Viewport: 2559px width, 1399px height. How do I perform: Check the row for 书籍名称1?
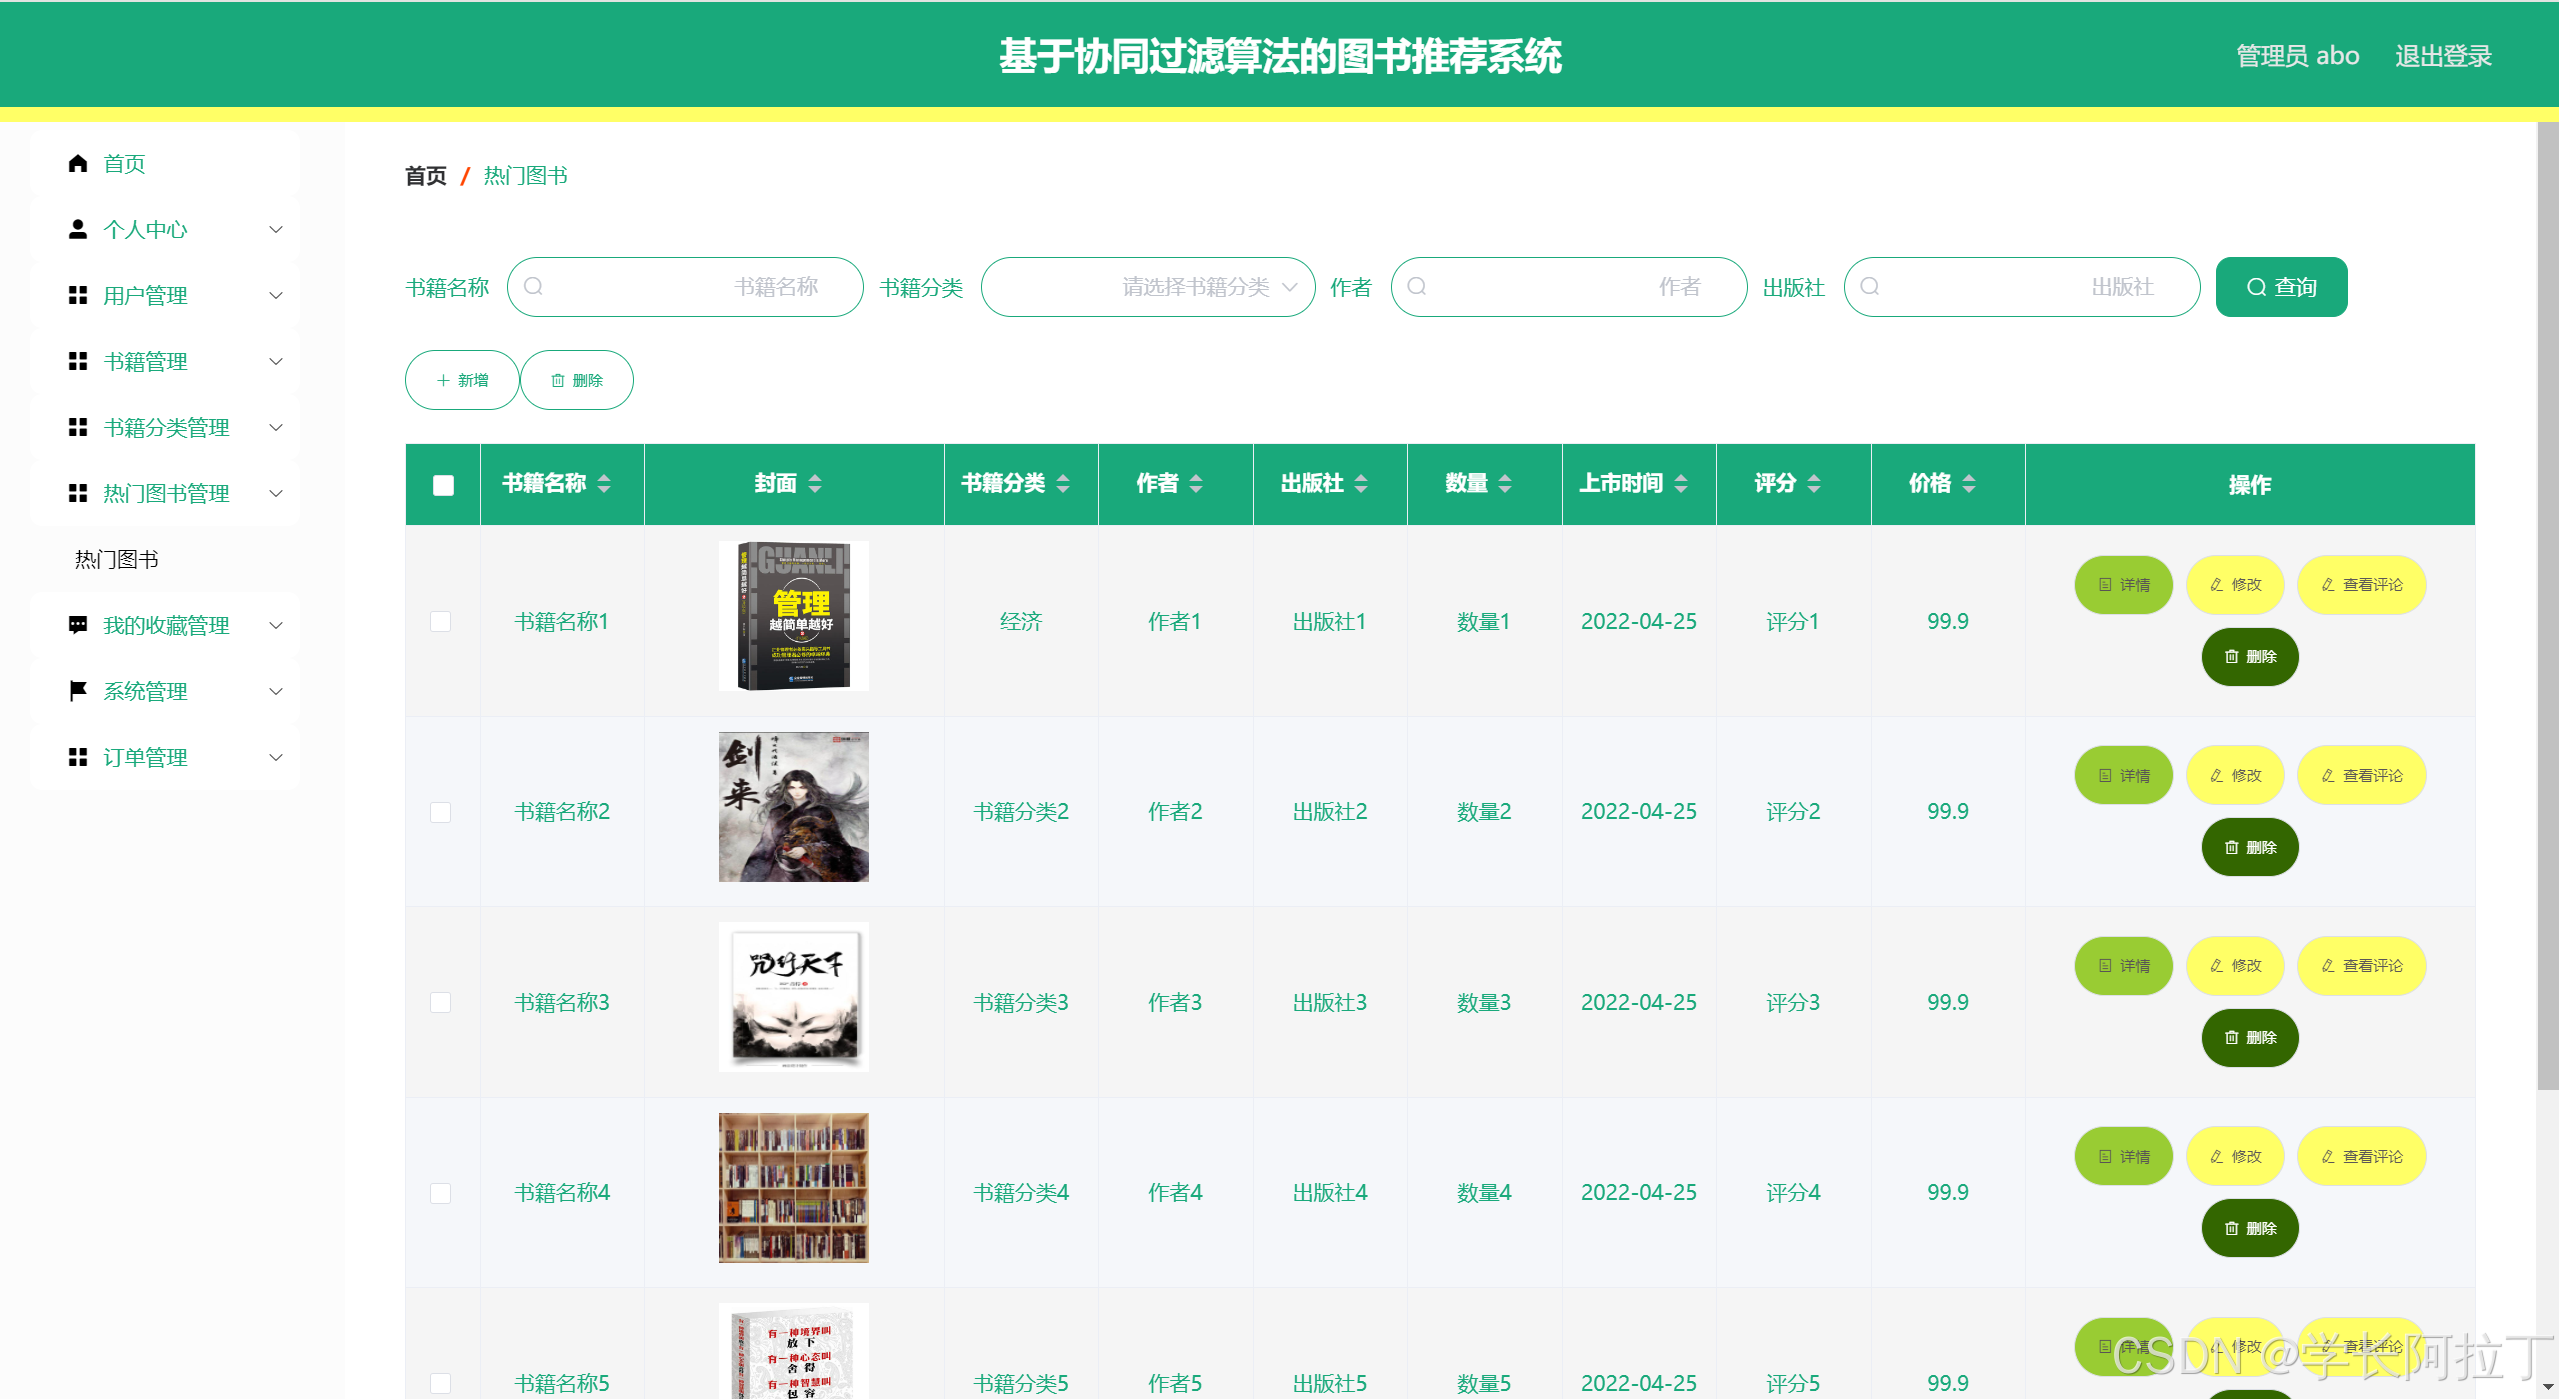(x=440, y=621)
